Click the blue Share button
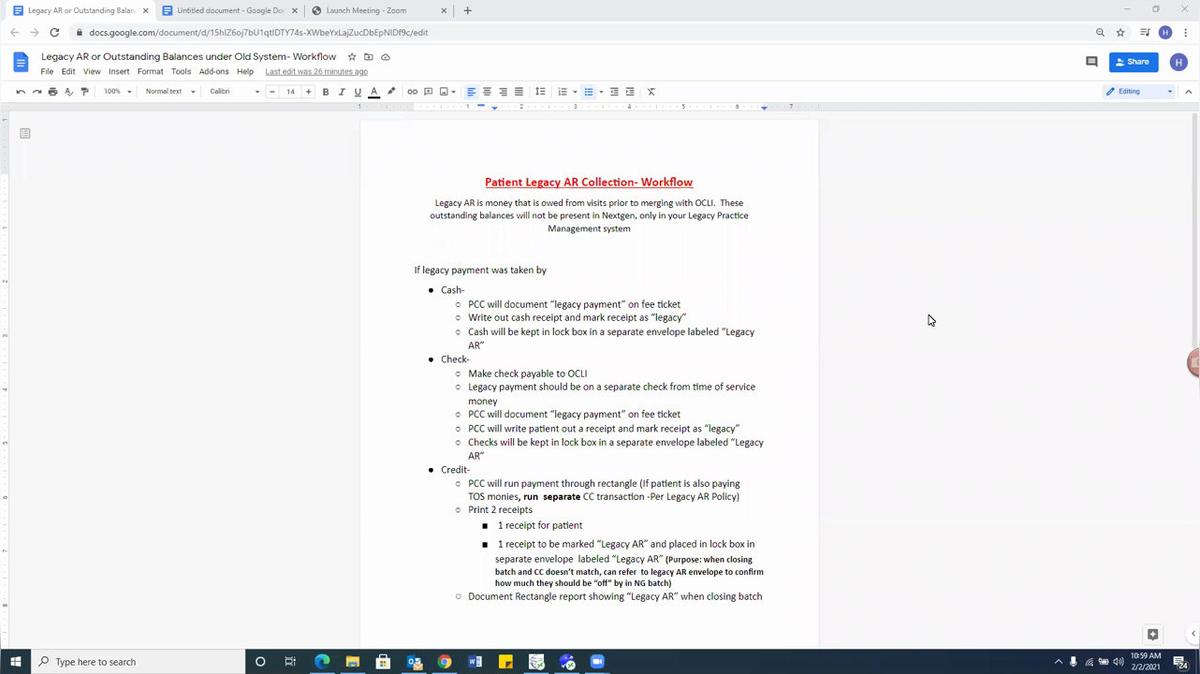1200x674 pixels. (1131, 61)
